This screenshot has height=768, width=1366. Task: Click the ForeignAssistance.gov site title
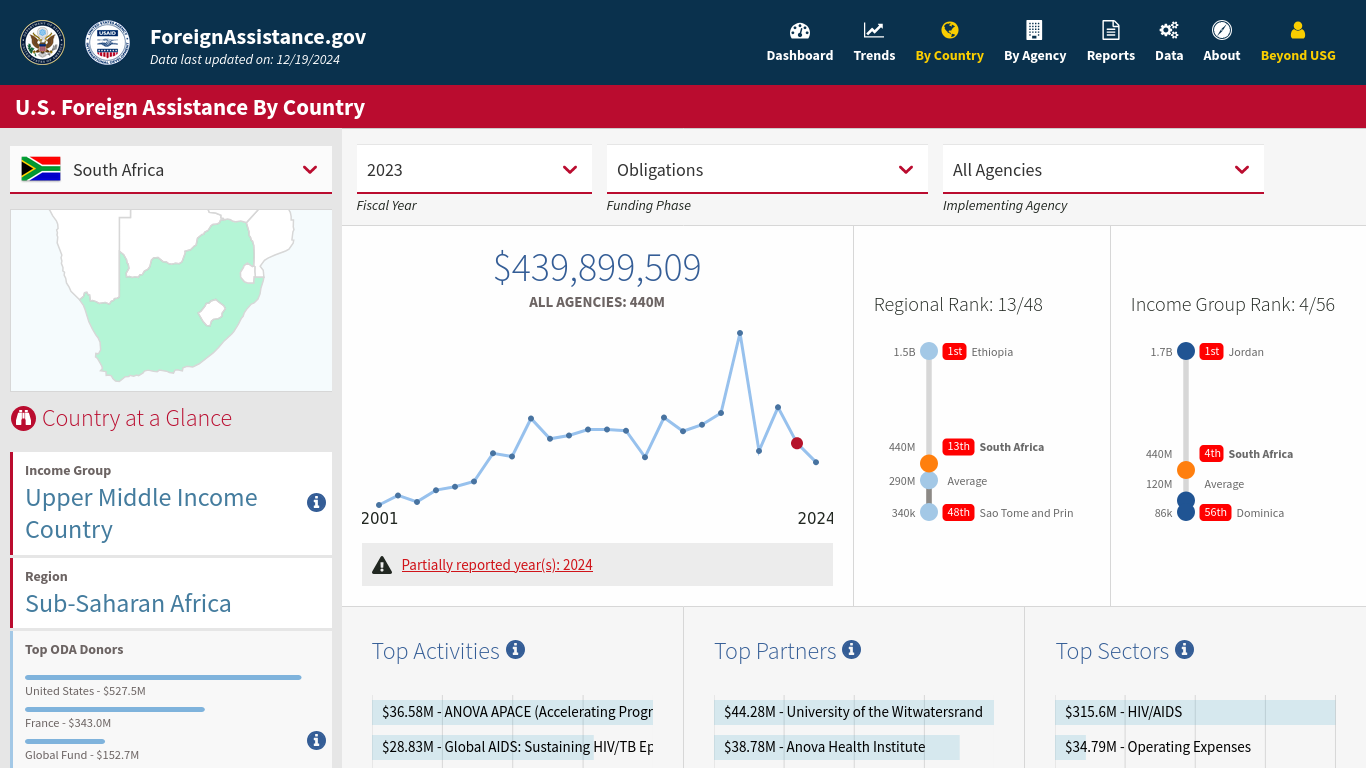[258, 37]
